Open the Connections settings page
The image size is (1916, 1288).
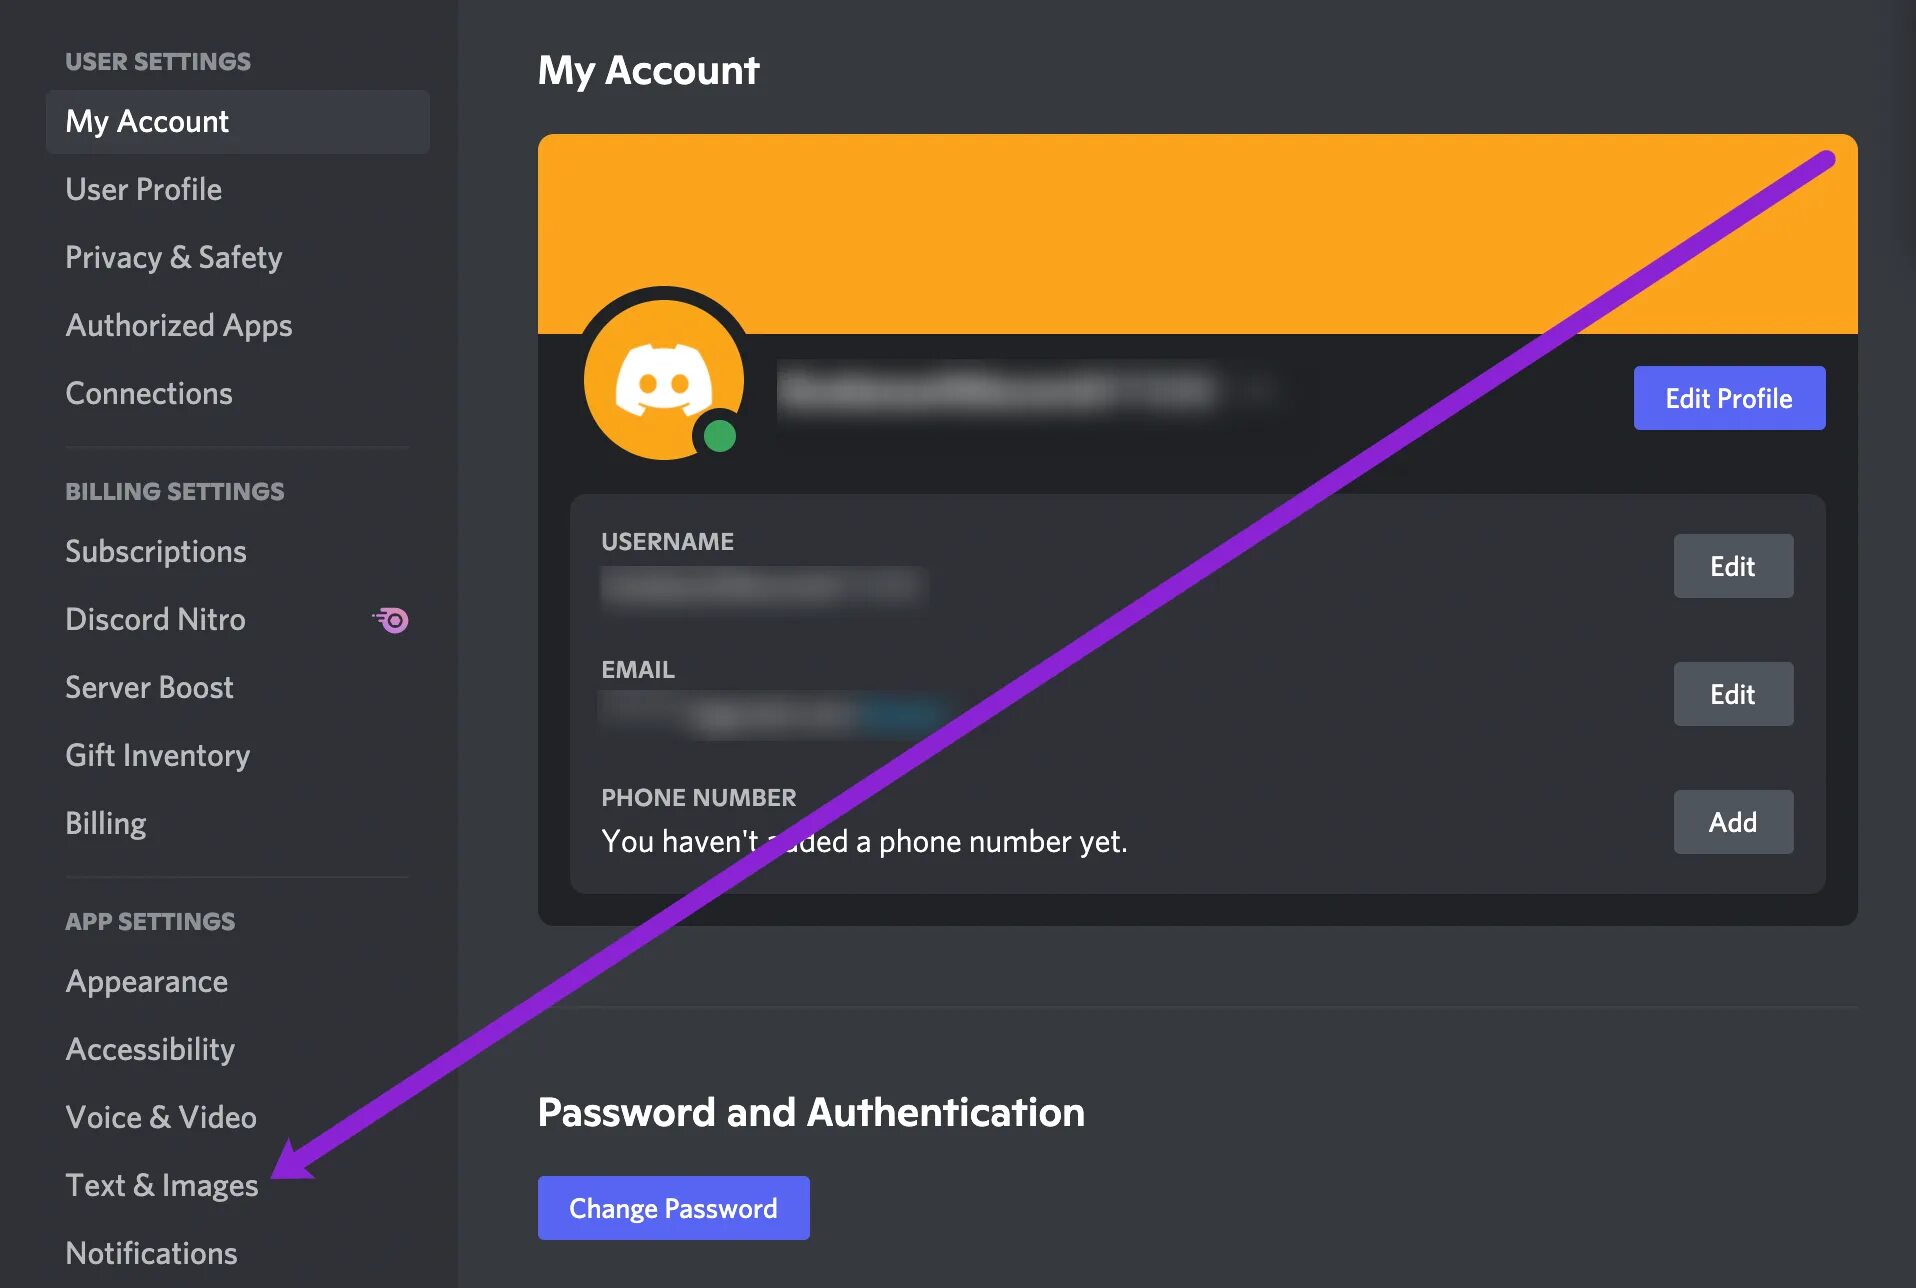[x=149, y=394]
